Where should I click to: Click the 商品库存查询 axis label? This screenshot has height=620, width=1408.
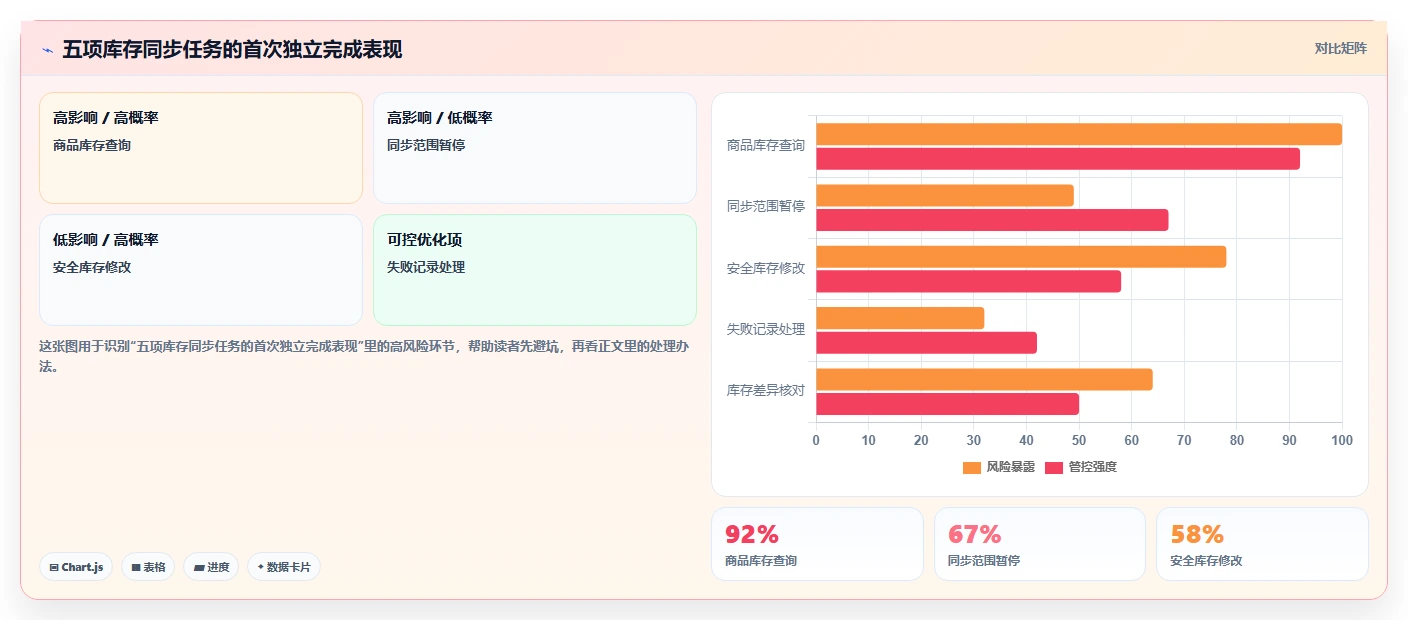pyautogui.click(x=765, y=146)
